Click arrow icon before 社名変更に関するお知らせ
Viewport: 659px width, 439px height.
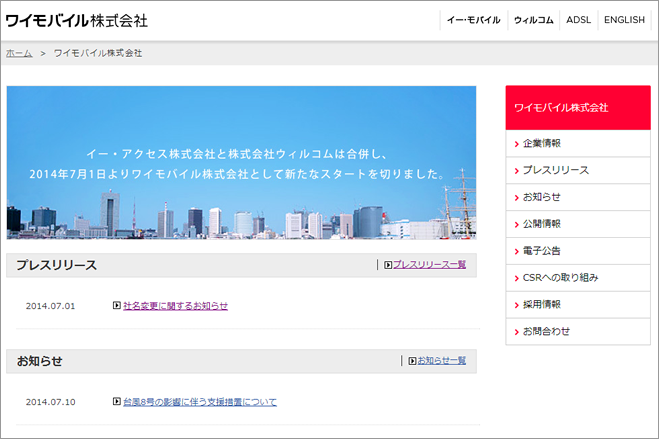pos(117,305)
